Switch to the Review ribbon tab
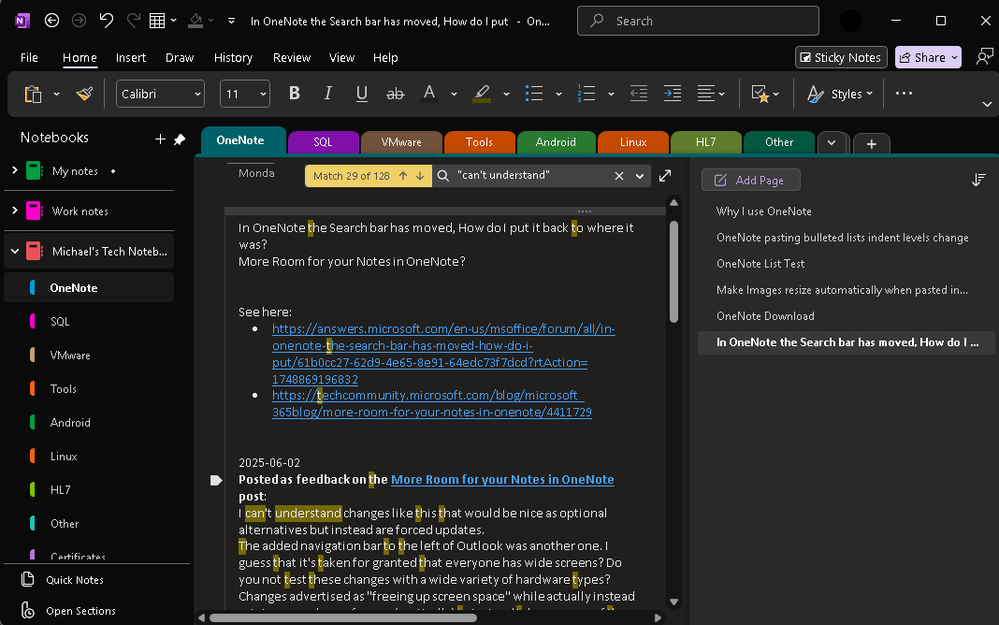Image resolution: width=999 pixels, height=625 pixels. [x=292, y=57]
